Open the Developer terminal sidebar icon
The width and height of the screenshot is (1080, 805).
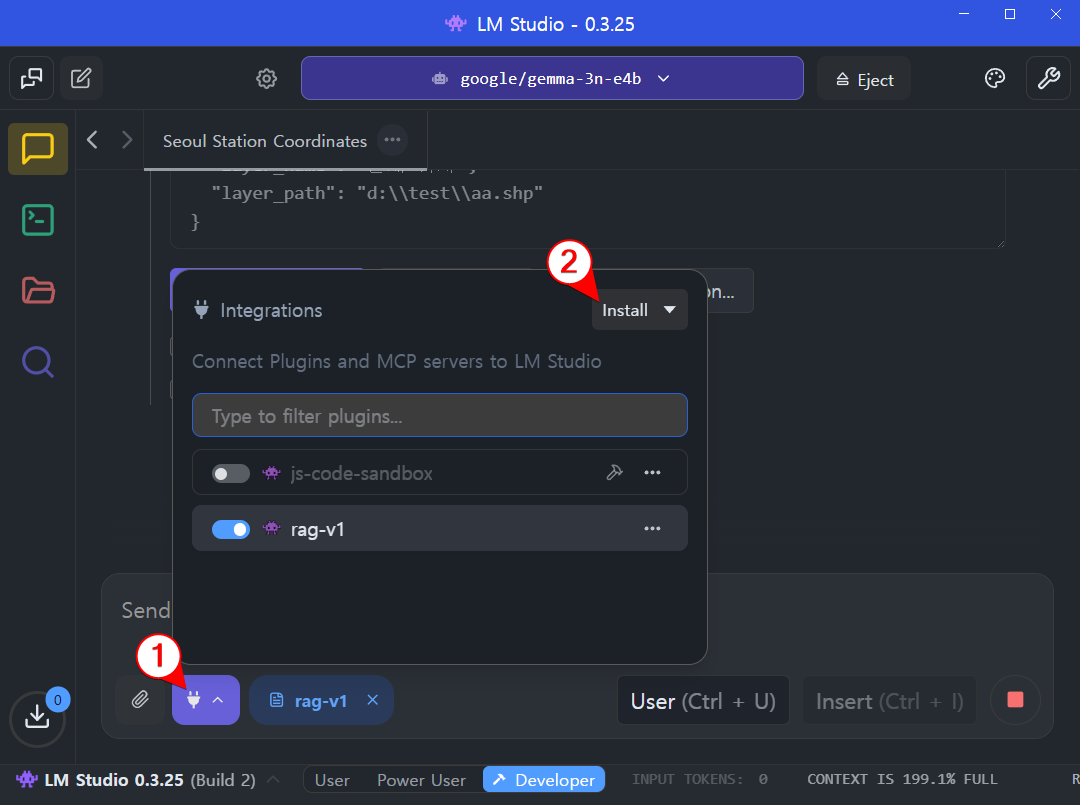(x=38, y=220)
